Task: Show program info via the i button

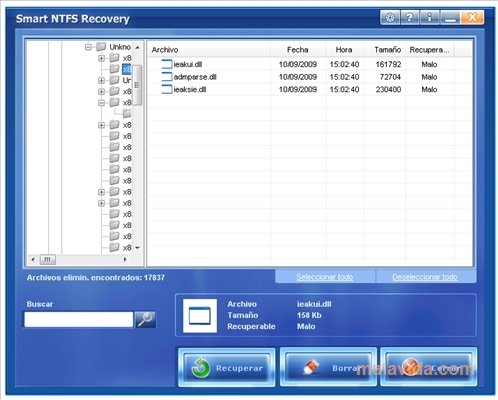Action: (430, 17)
